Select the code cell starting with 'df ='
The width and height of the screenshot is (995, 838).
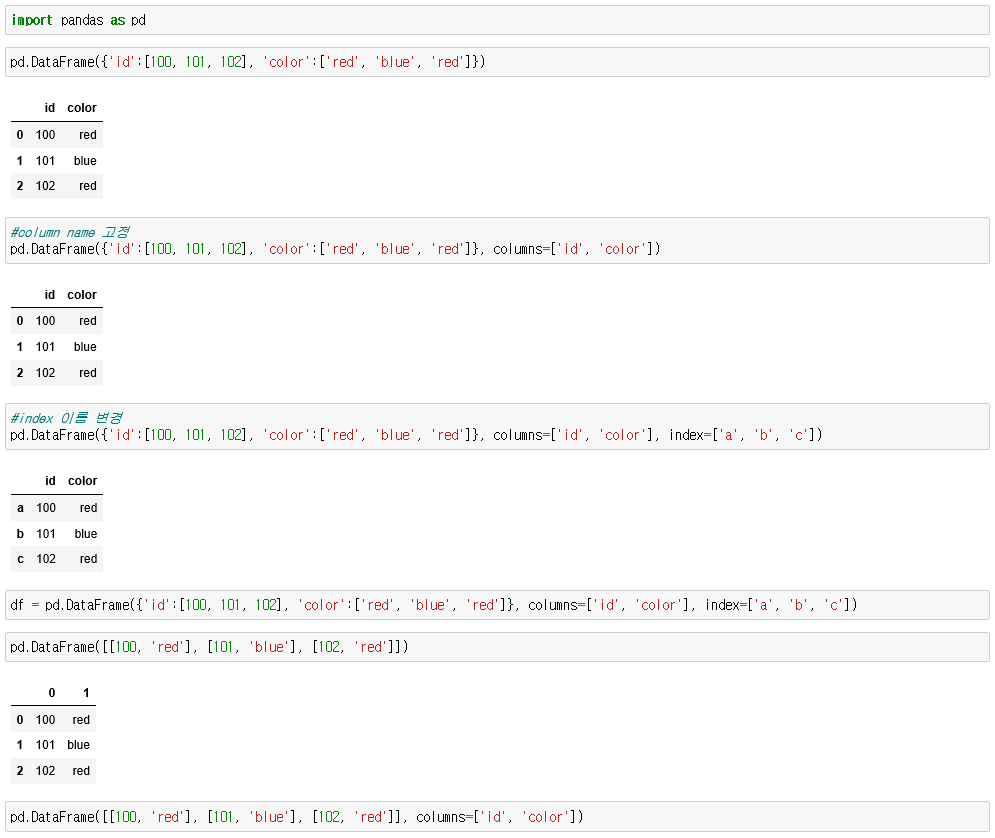pos(497,605)
